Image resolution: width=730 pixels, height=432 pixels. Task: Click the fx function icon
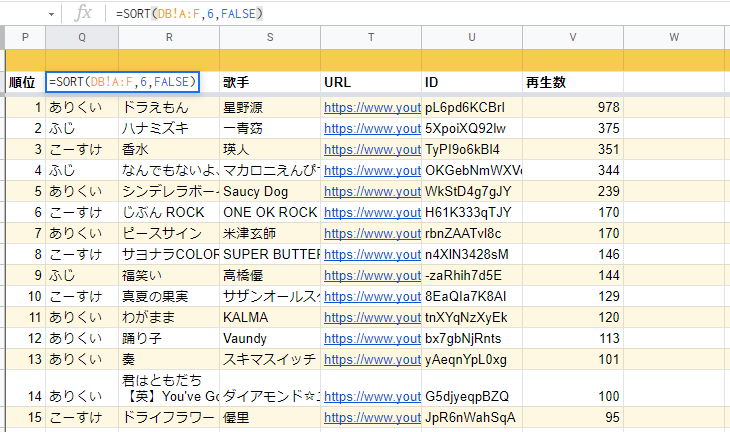click(x=84, y=13)
